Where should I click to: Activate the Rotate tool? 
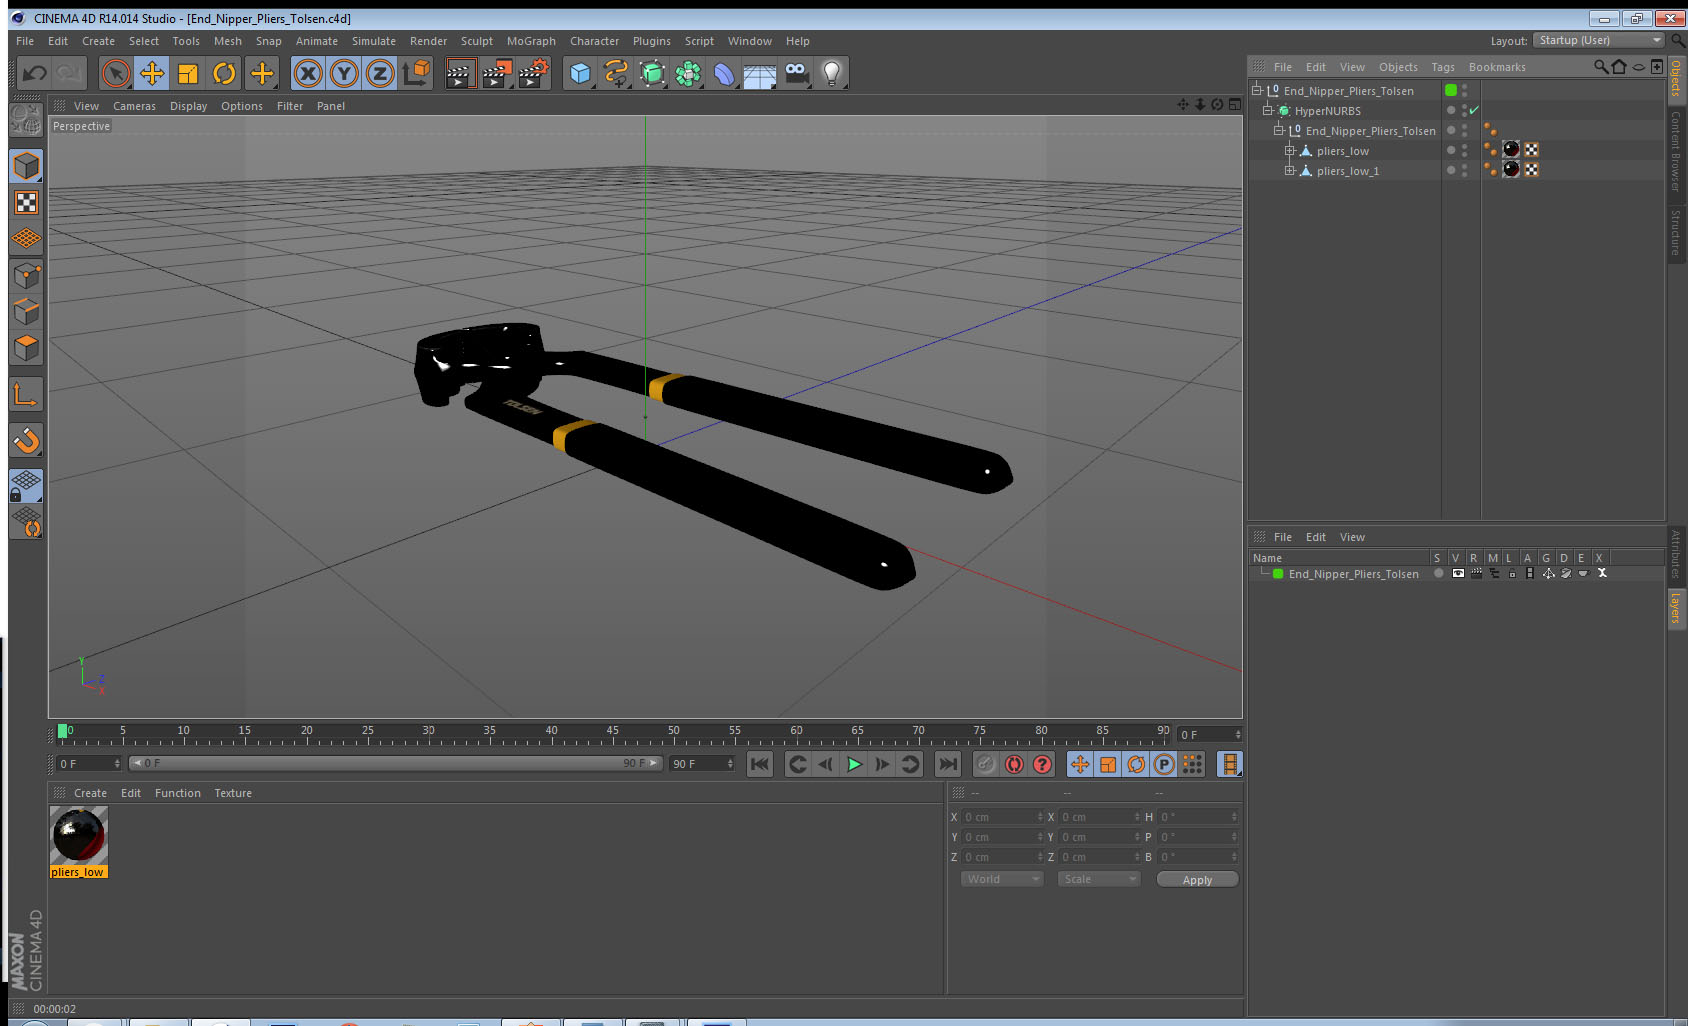[224, 73]
